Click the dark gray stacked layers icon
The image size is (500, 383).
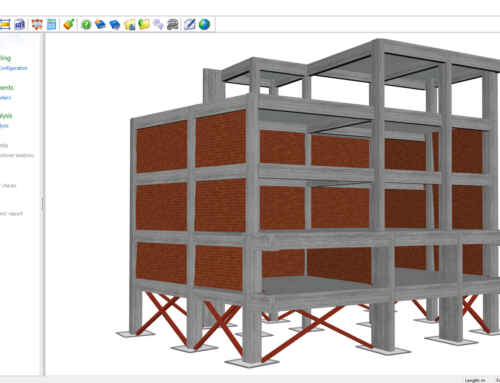point(173,24)
